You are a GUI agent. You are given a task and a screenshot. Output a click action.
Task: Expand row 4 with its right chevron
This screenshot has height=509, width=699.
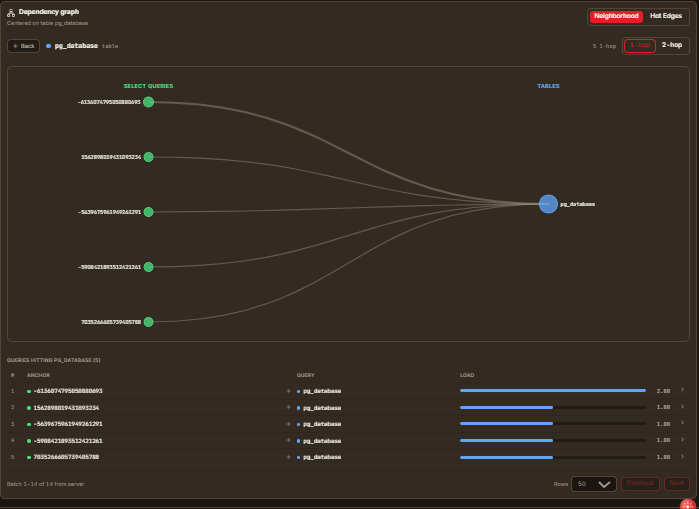(x=682, y=439)
